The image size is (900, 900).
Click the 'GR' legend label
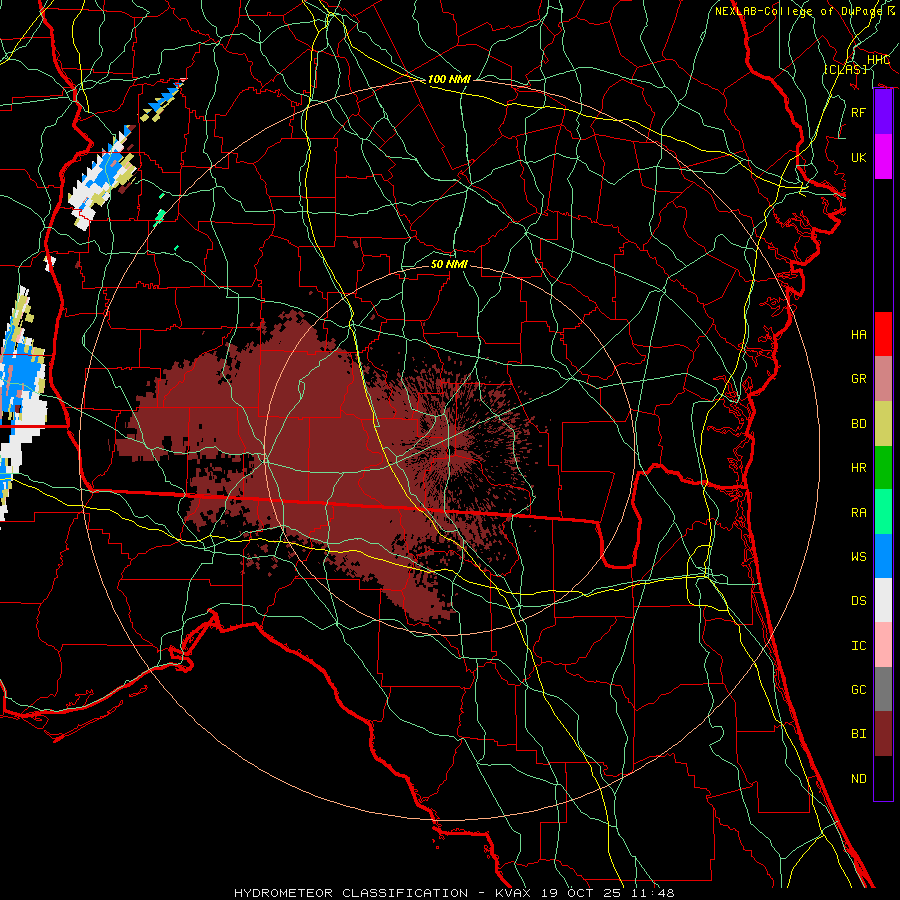click(x=858, y=379)
